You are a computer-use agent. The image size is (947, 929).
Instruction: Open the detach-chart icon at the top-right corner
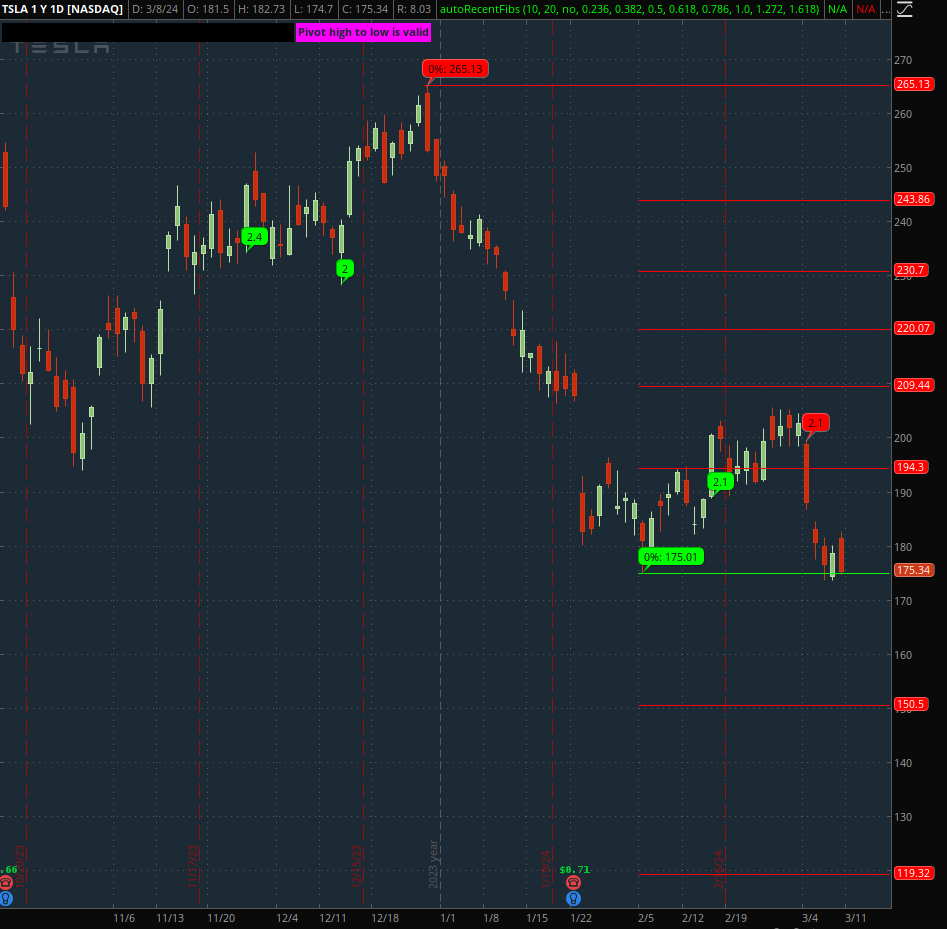905,9
